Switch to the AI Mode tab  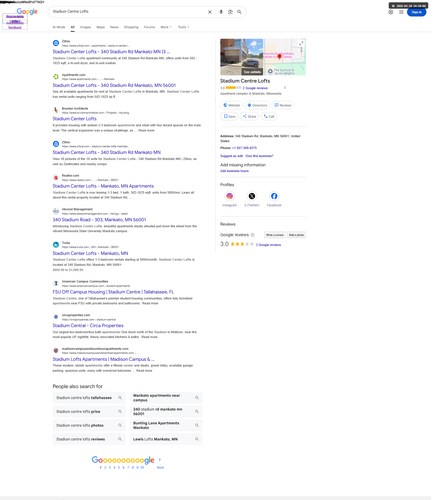pos(59,27)
